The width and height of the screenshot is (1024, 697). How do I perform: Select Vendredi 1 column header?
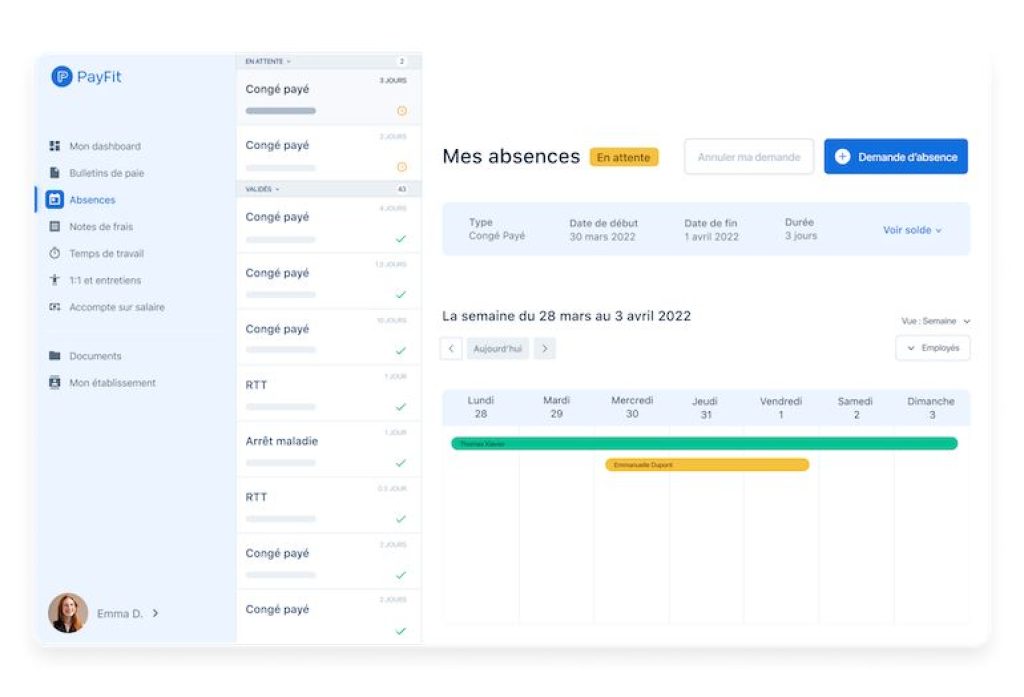click(781, 407)
